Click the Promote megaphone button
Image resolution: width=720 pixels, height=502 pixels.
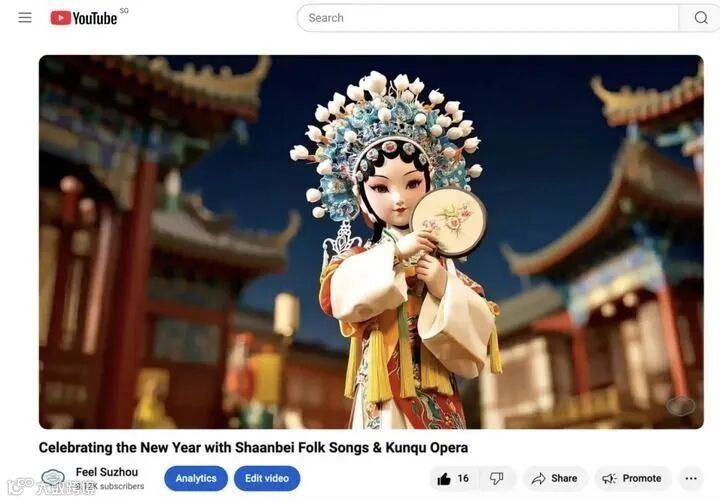point(632,479)
